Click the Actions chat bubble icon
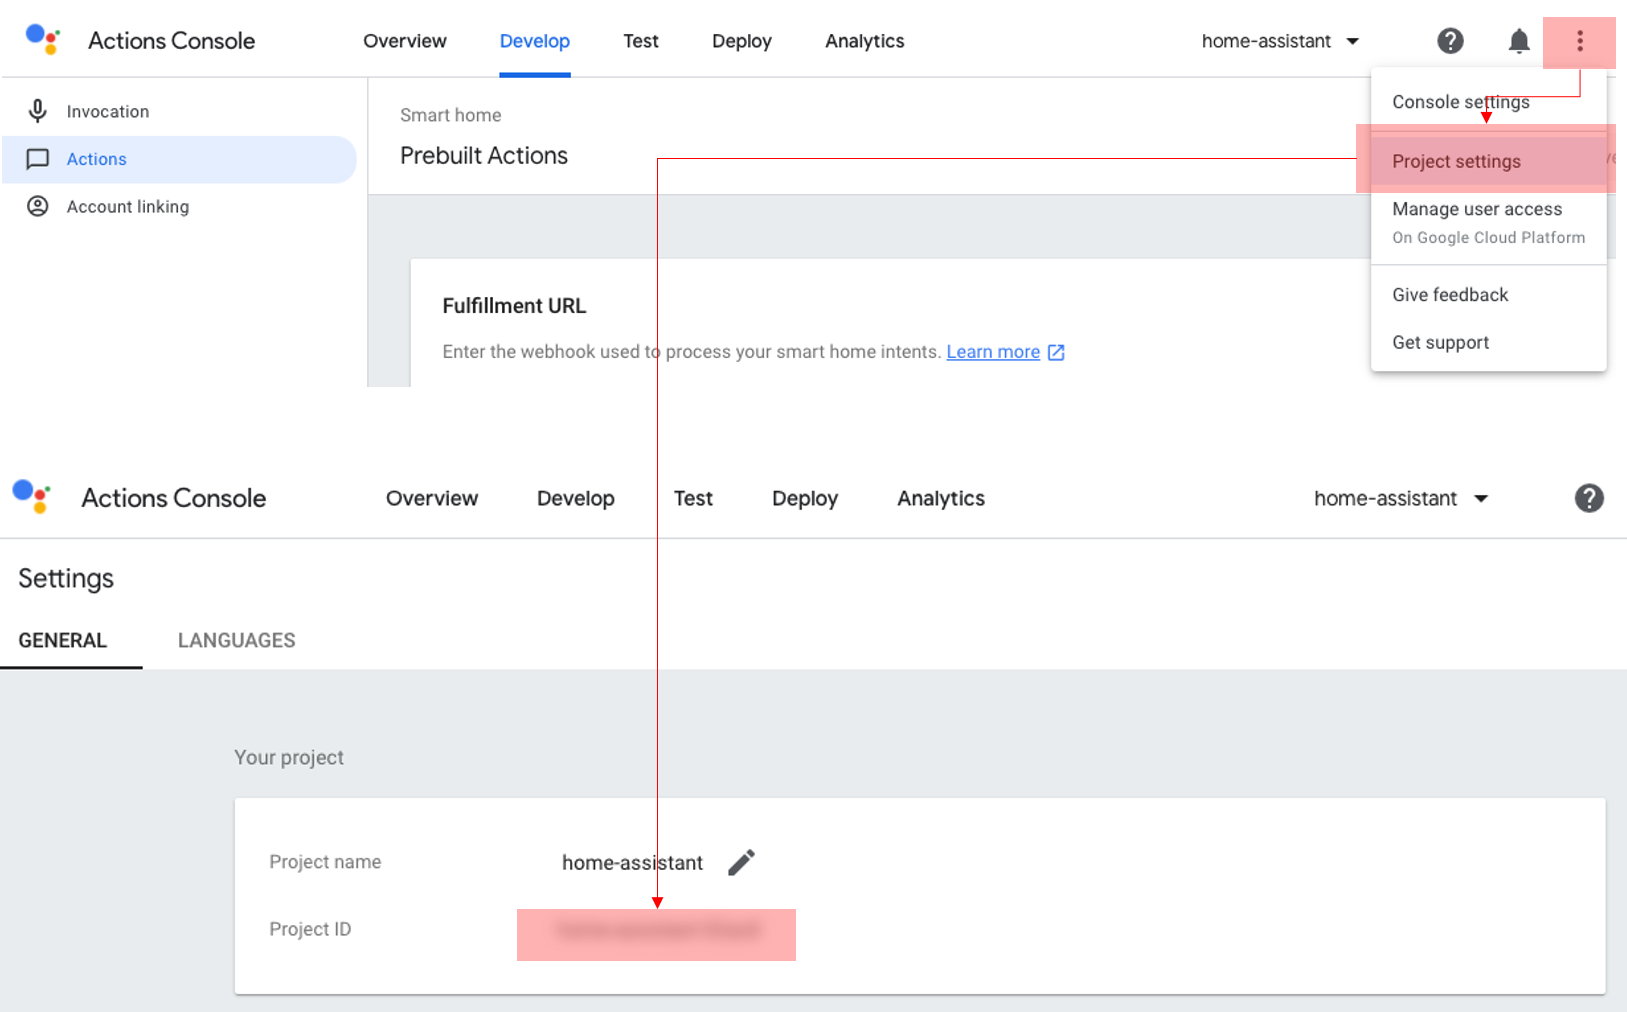1627x1012 pixels. pyautogui.click(x=38, y=159)
